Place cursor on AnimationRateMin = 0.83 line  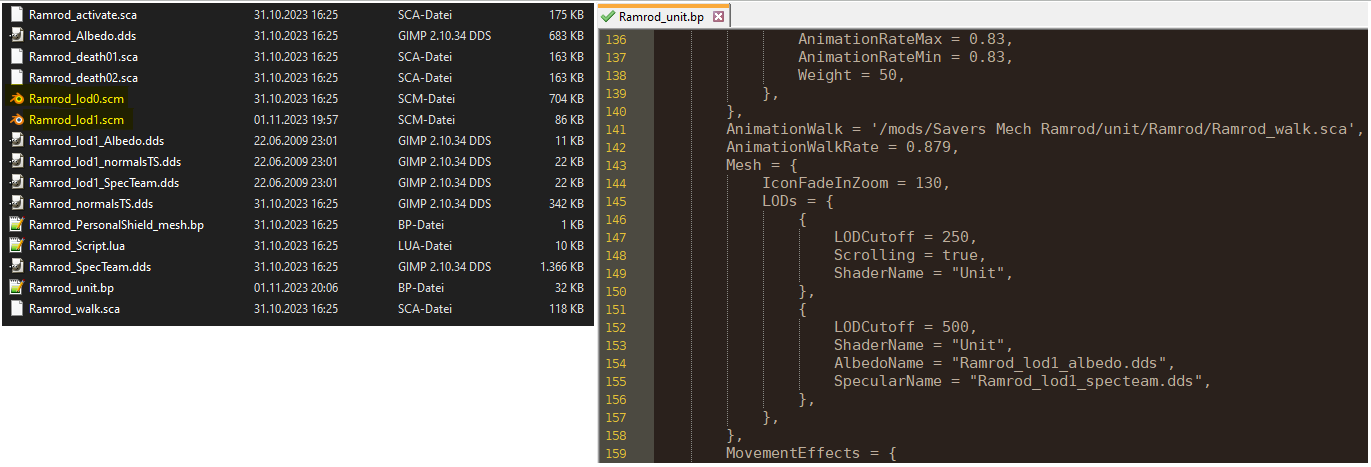tap(905, 57)
